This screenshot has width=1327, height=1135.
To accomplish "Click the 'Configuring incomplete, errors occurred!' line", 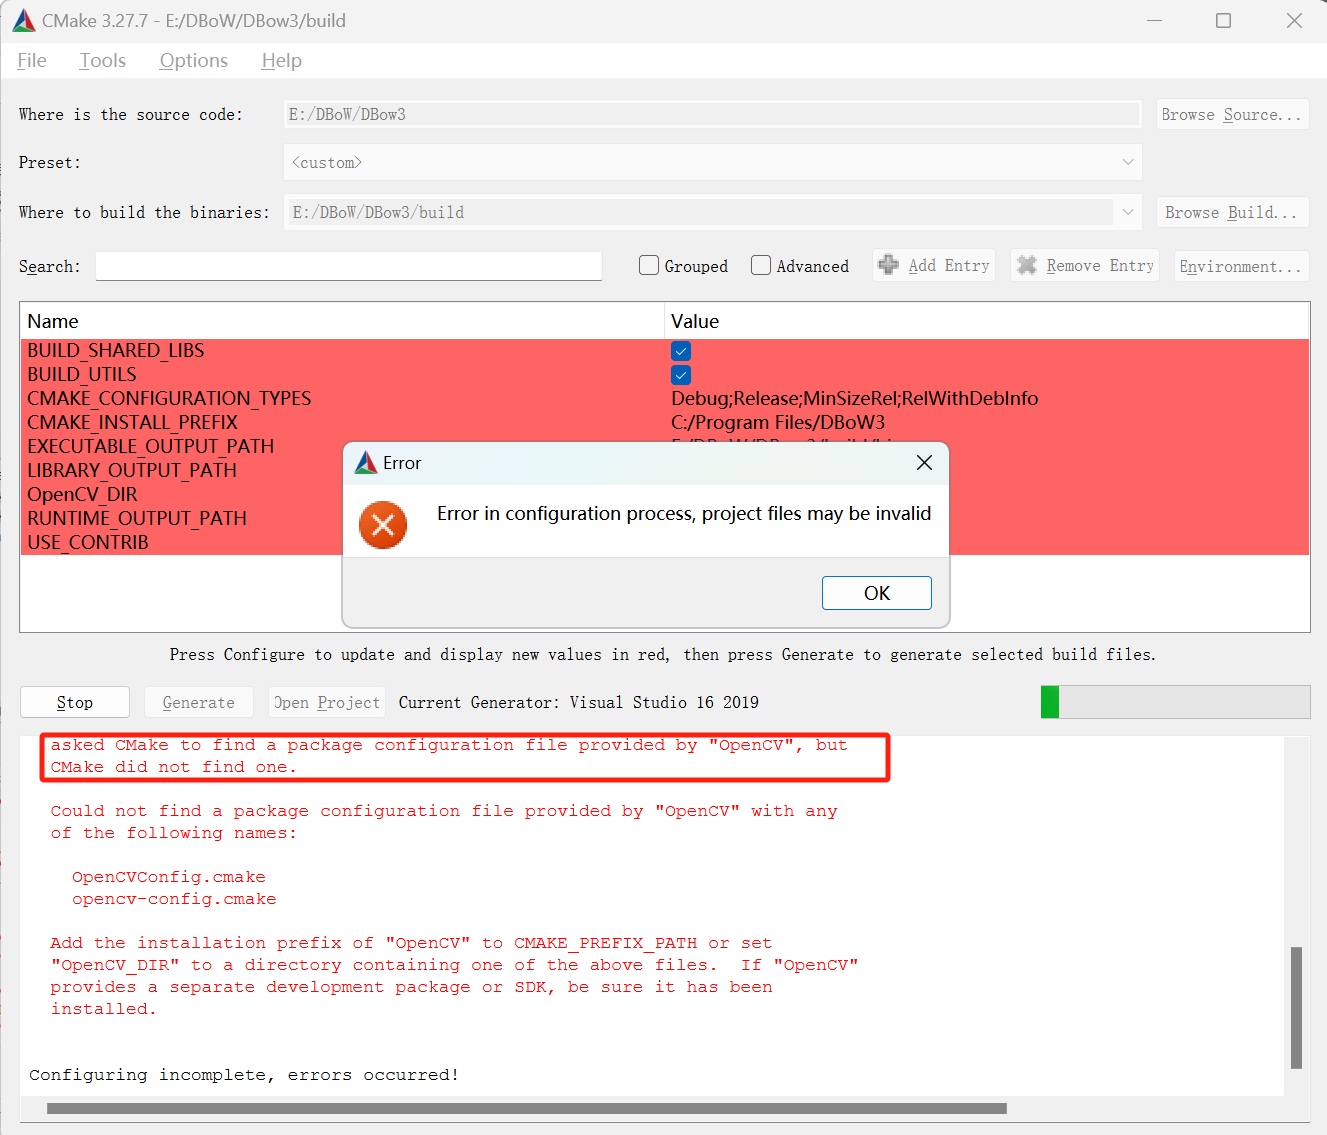I will click(x=244, y=1075).
